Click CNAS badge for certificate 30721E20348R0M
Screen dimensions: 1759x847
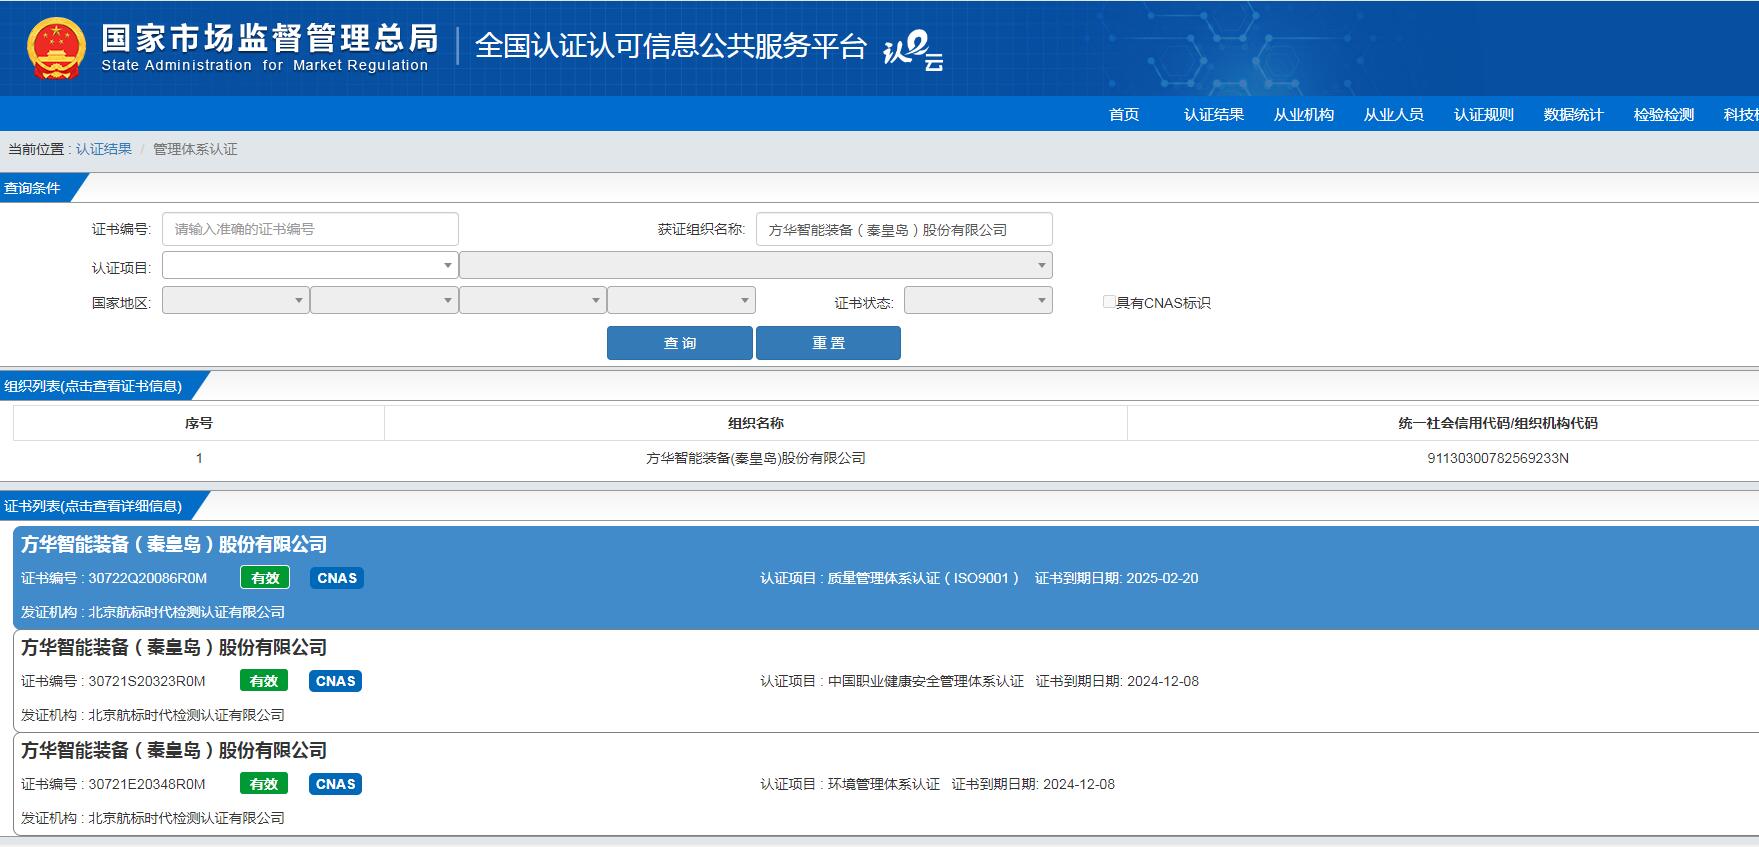coord(336,784)
